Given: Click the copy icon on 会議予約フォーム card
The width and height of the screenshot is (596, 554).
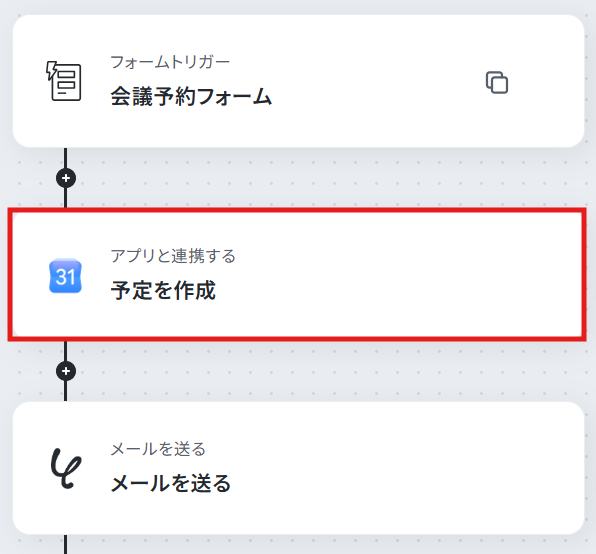Looking at the screenshot, I should point(497,82).
